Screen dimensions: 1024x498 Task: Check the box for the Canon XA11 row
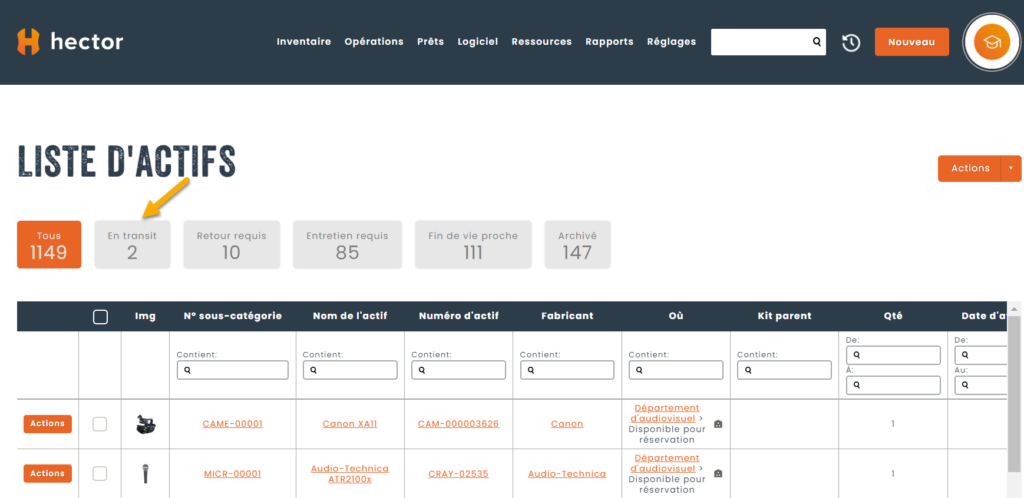point(100,424)
